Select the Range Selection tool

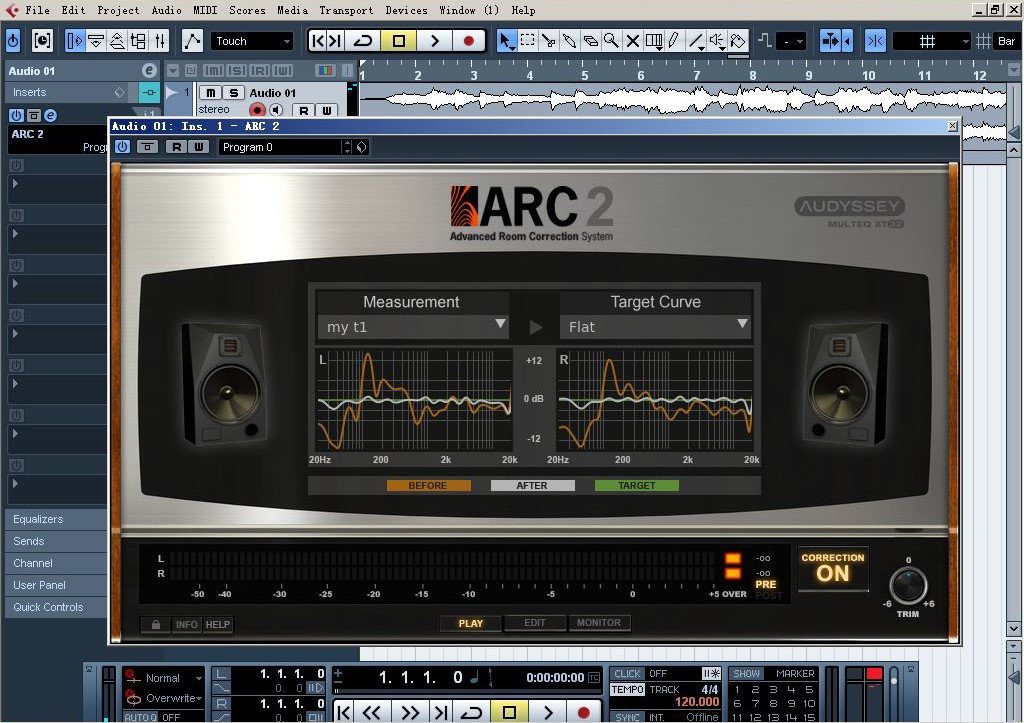527,40
